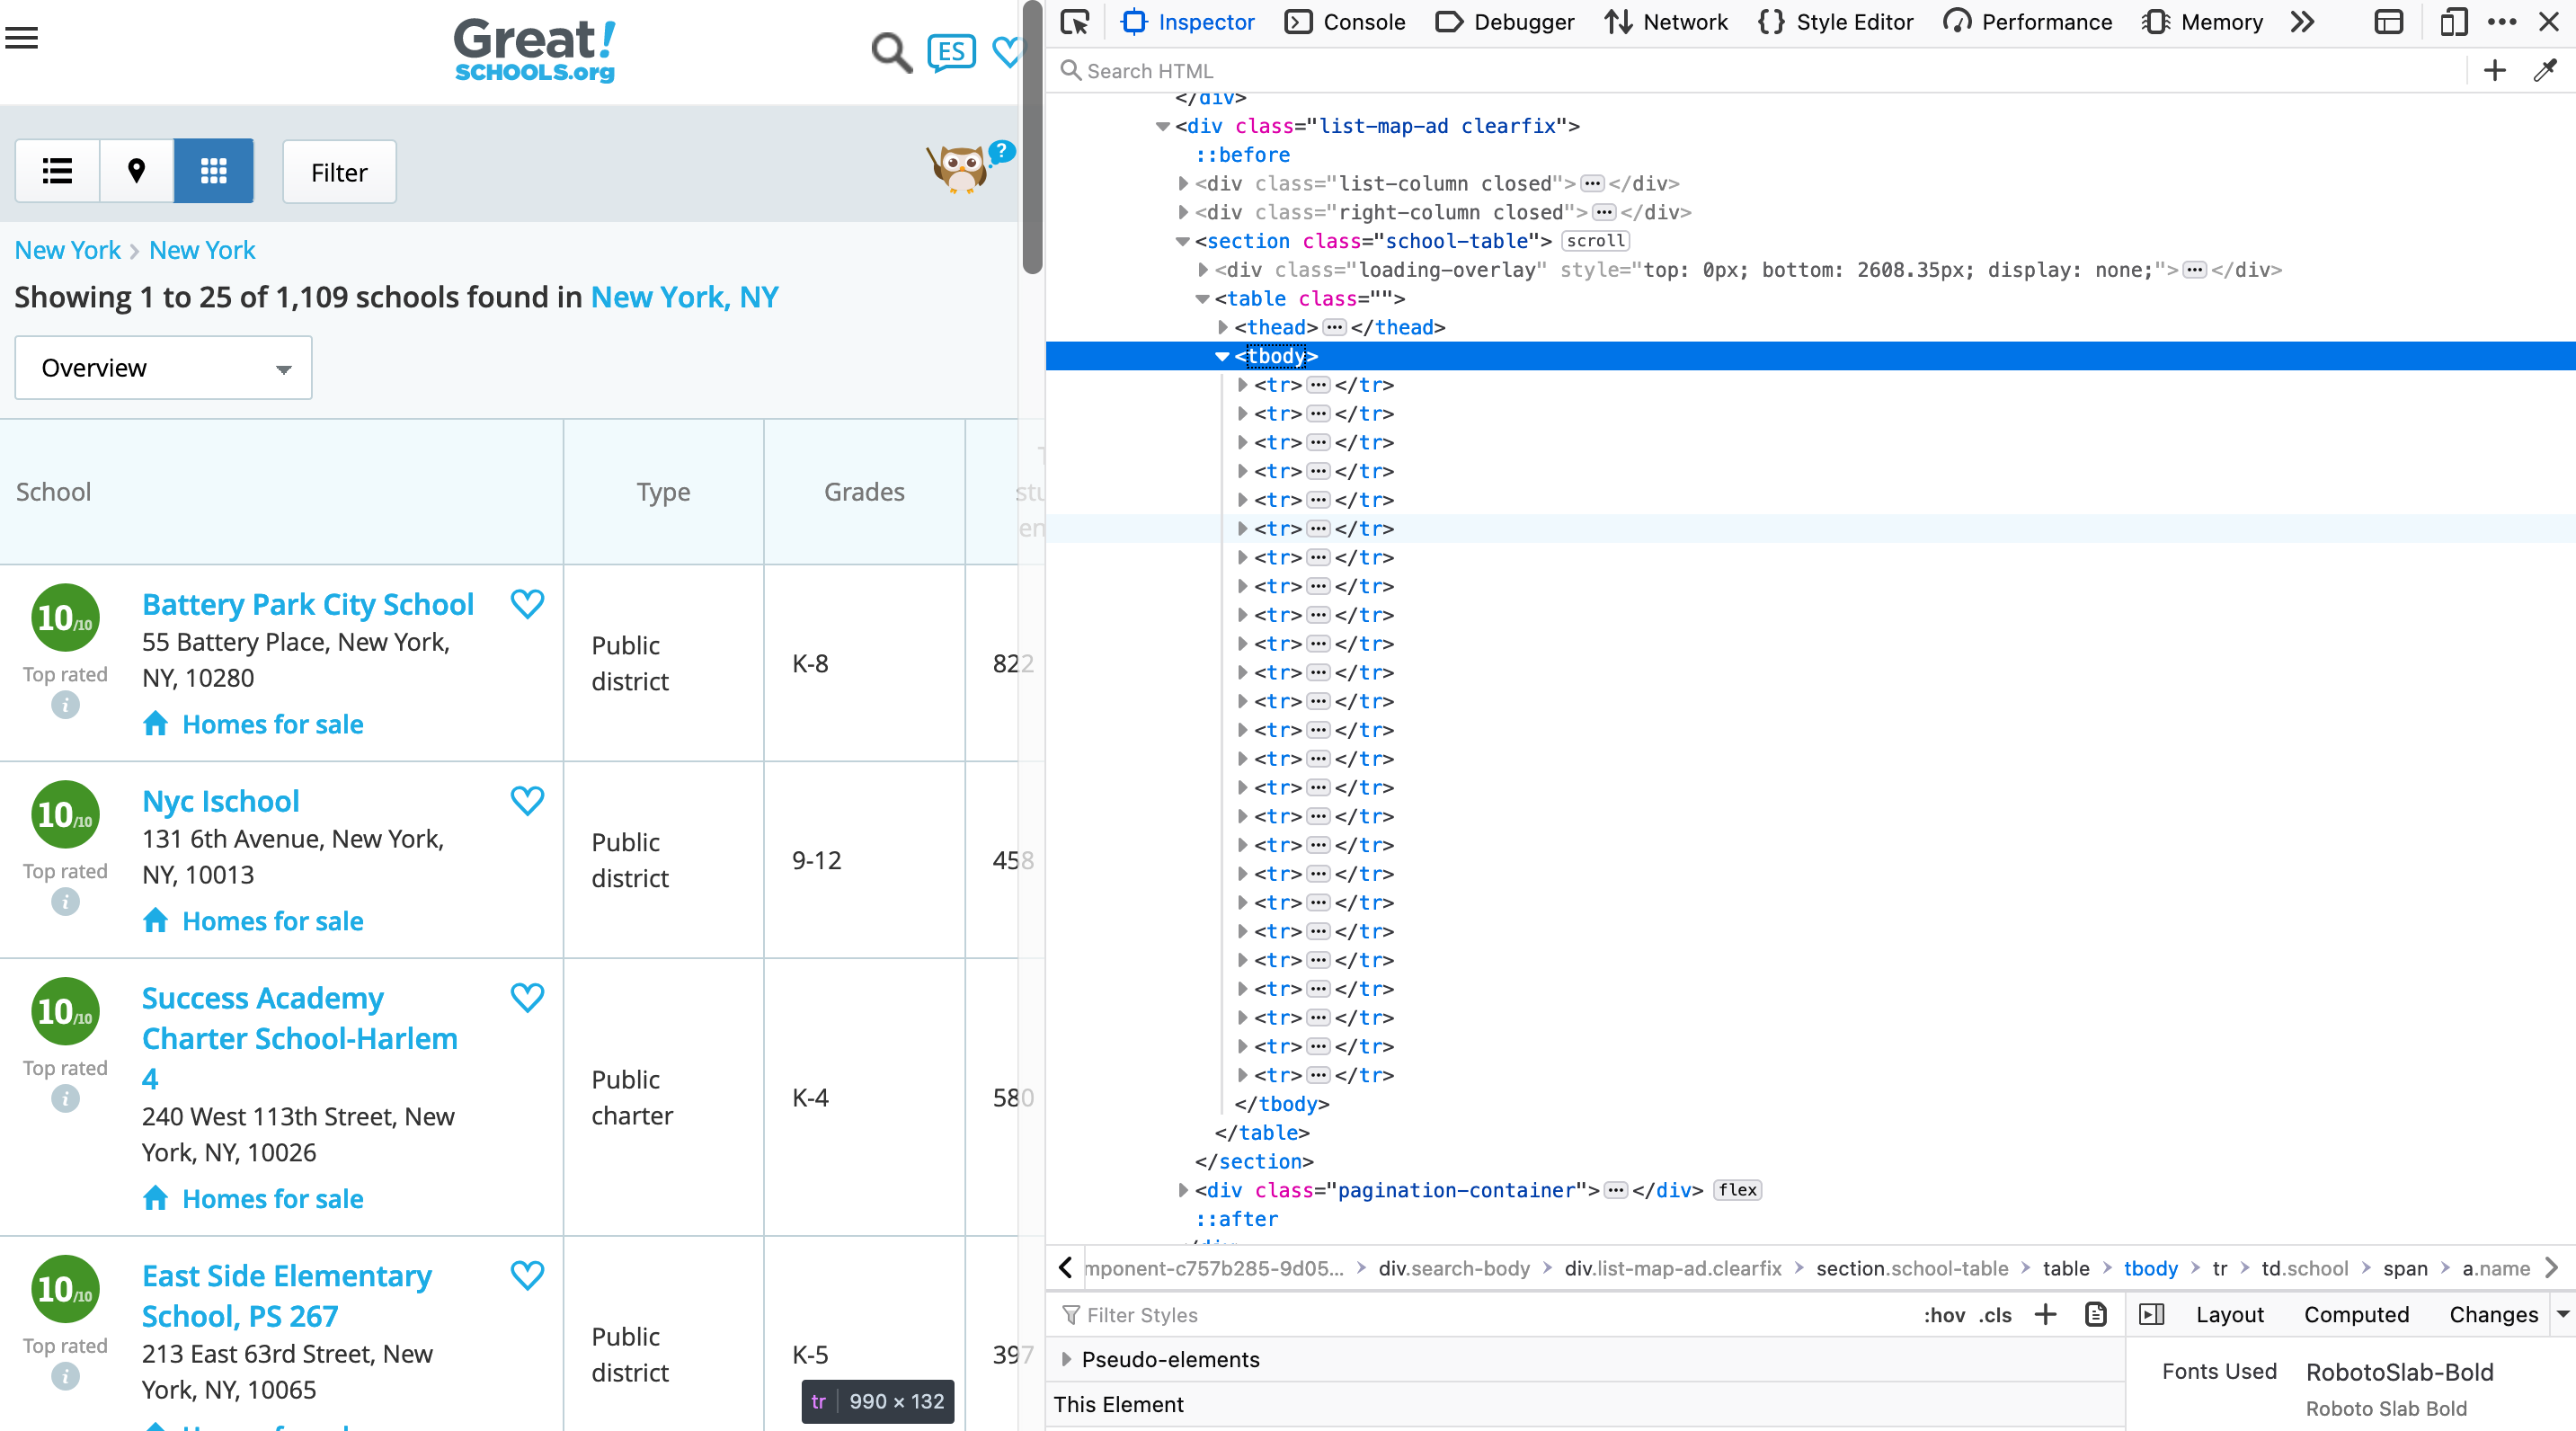The width and height of the screenshot is (2576, 1431).
Task: Expand the list-column closed div
Action: coord(1183,184)
